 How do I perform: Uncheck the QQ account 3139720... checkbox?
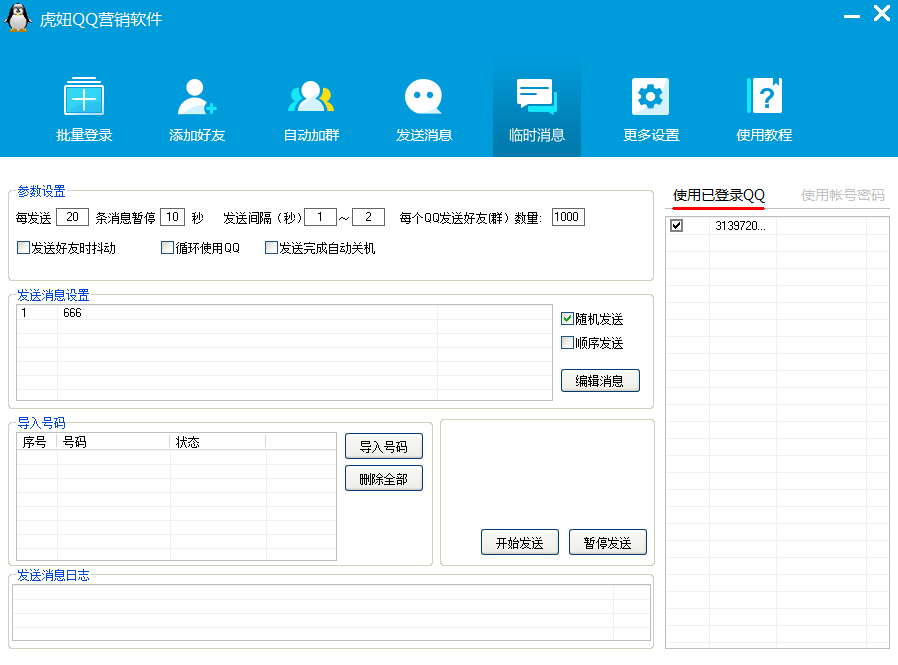pos(676,226)
